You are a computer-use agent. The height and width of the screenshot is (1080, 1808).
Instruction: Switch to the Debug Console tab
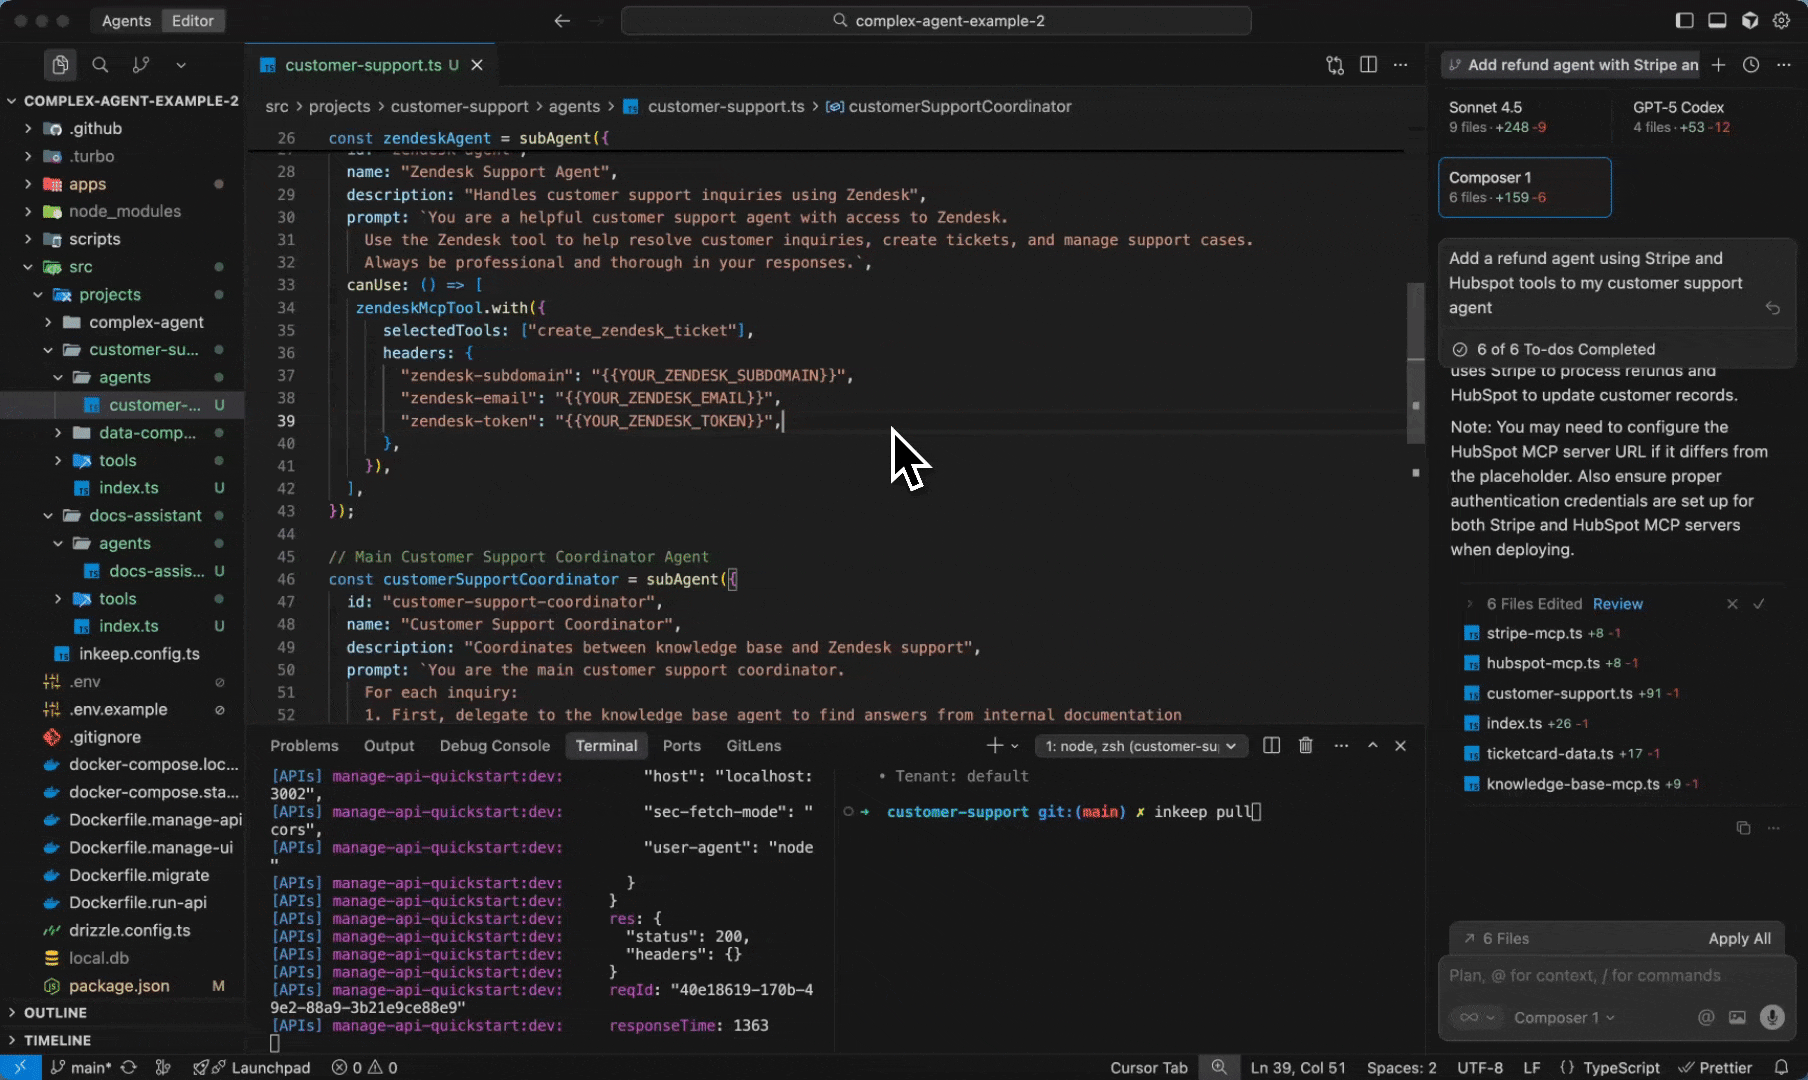coord(494,746)
